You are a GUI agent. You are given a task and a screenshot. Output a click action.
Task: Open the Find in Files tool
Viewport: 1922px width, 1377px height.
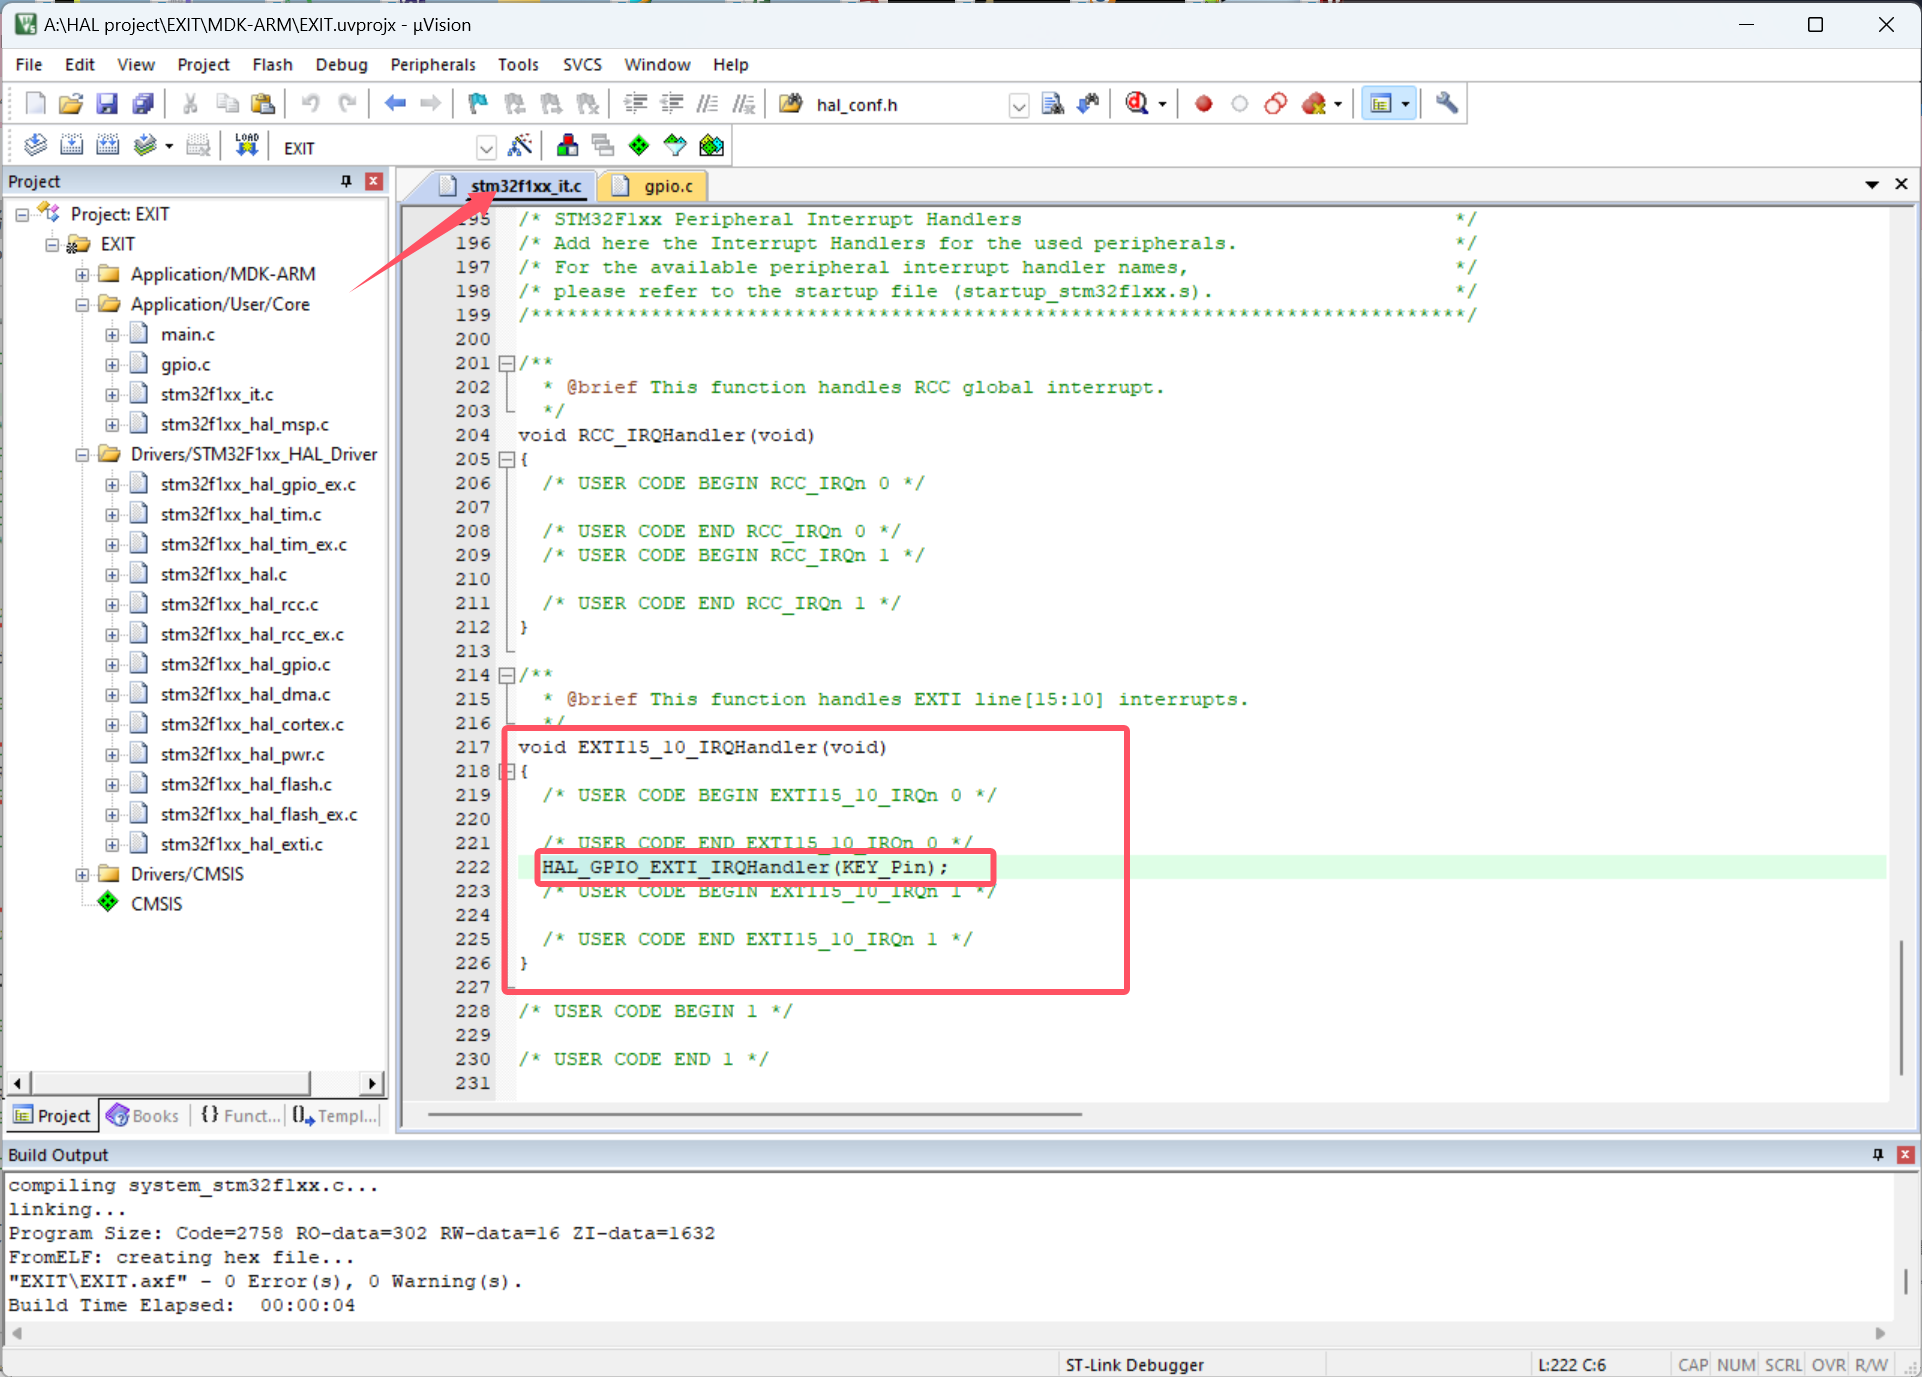[x=1053, y=103]
